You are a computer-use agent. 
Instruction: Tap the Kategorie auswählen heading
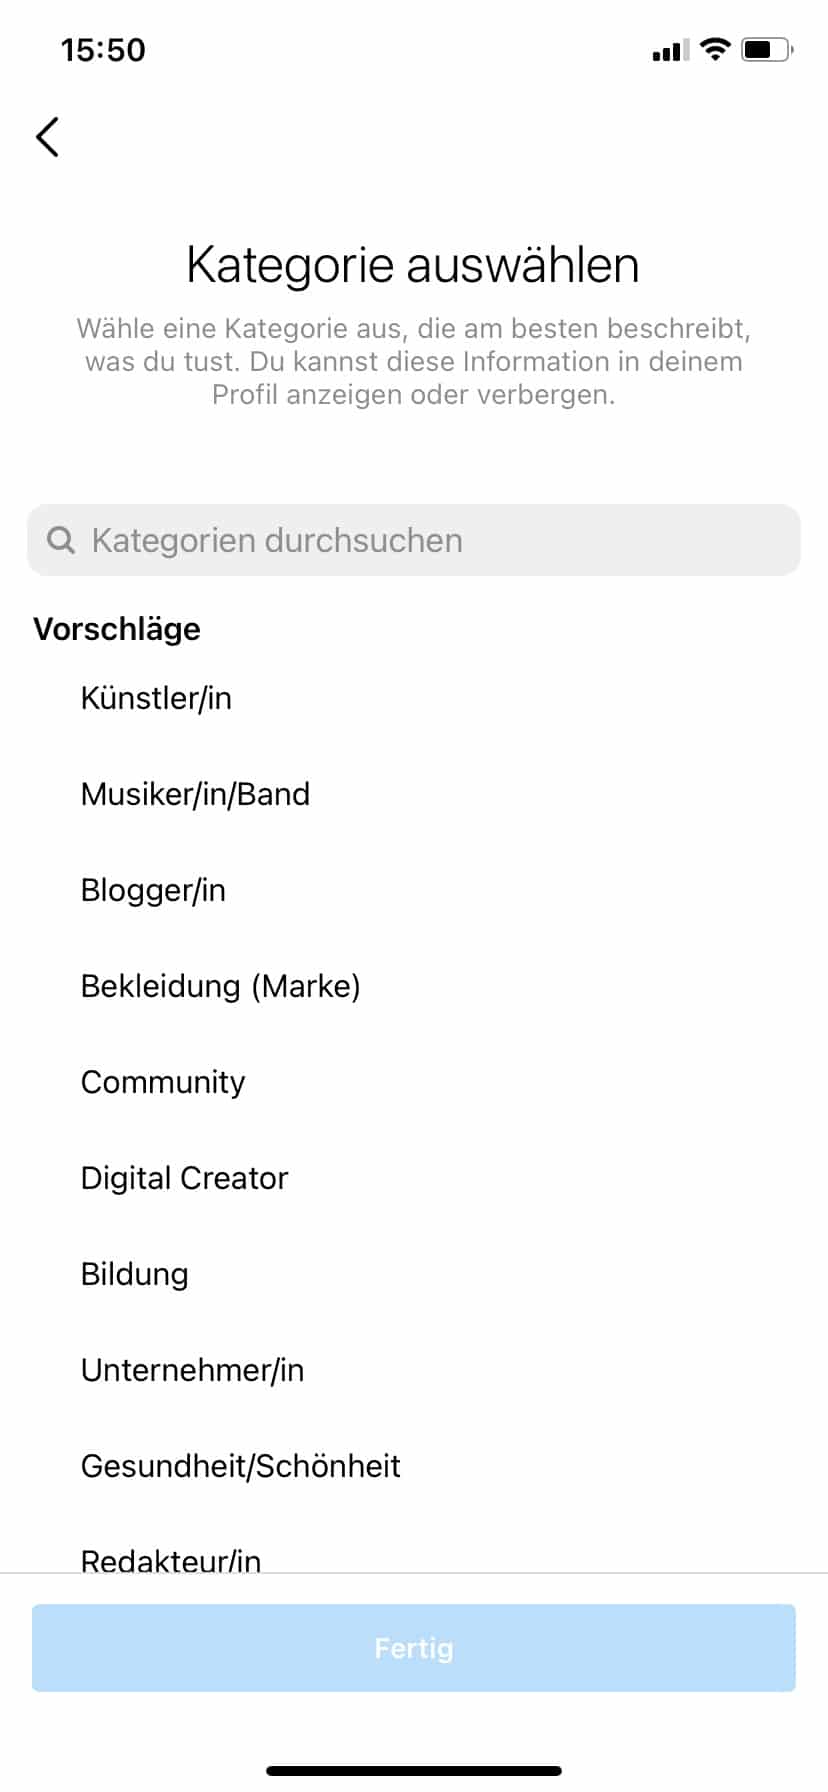point(413,265)
